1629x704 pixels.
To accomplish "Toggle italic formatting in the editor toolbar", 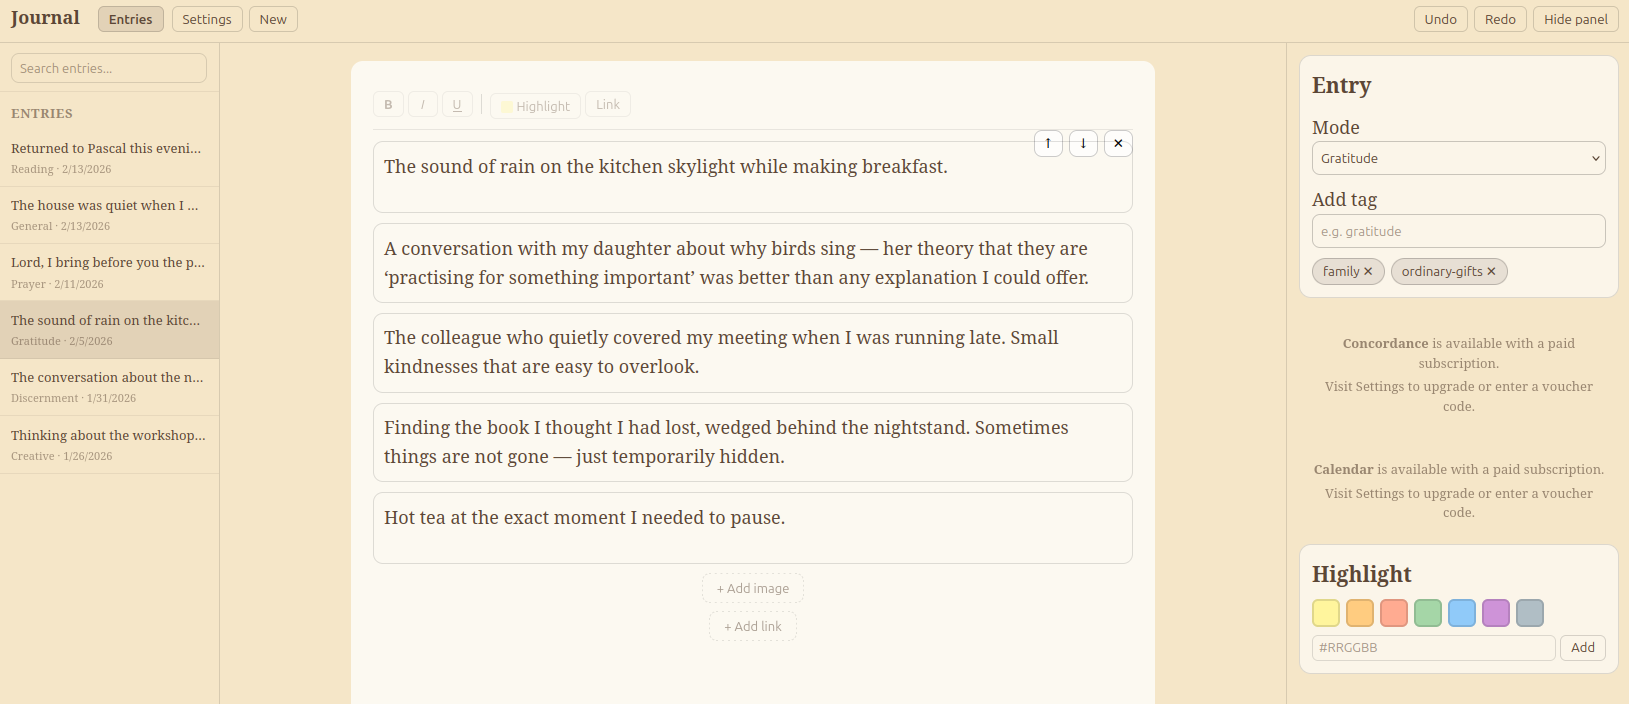I will coord(423,105).
